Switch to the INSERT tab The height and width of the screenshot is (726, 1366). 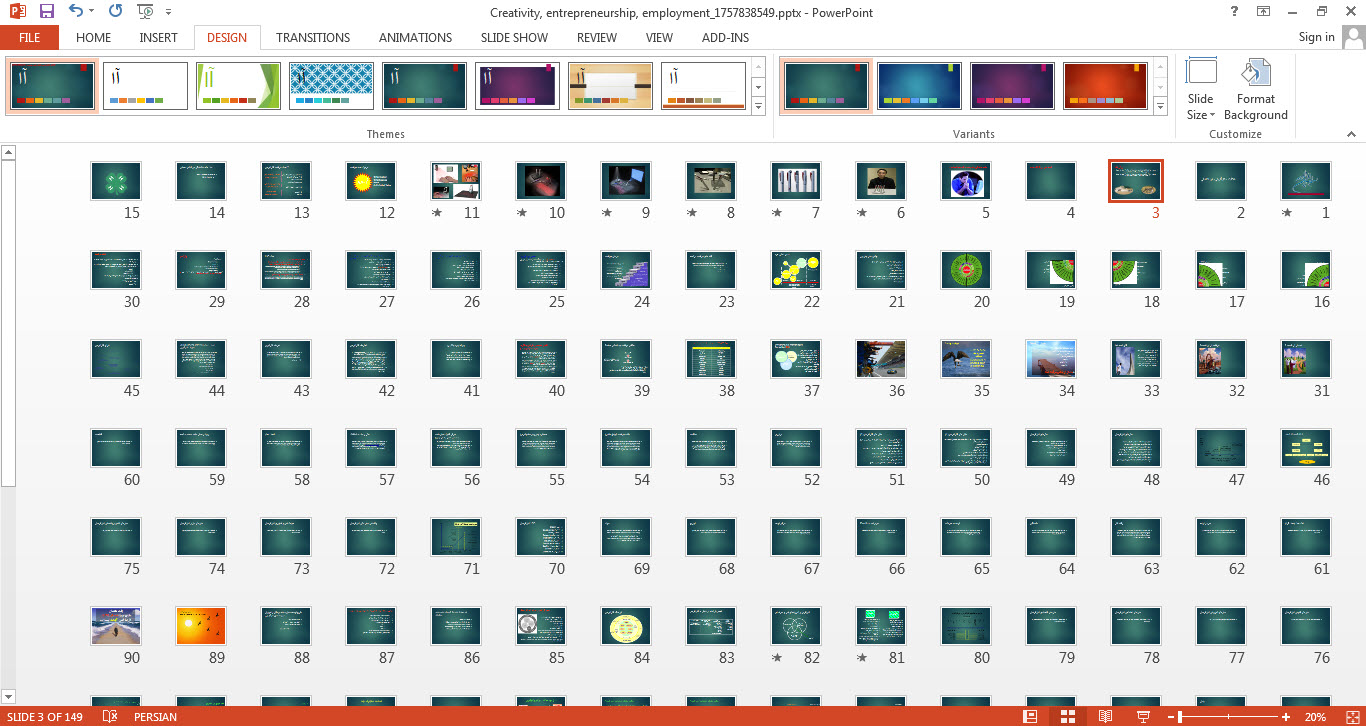pos(159,37)
